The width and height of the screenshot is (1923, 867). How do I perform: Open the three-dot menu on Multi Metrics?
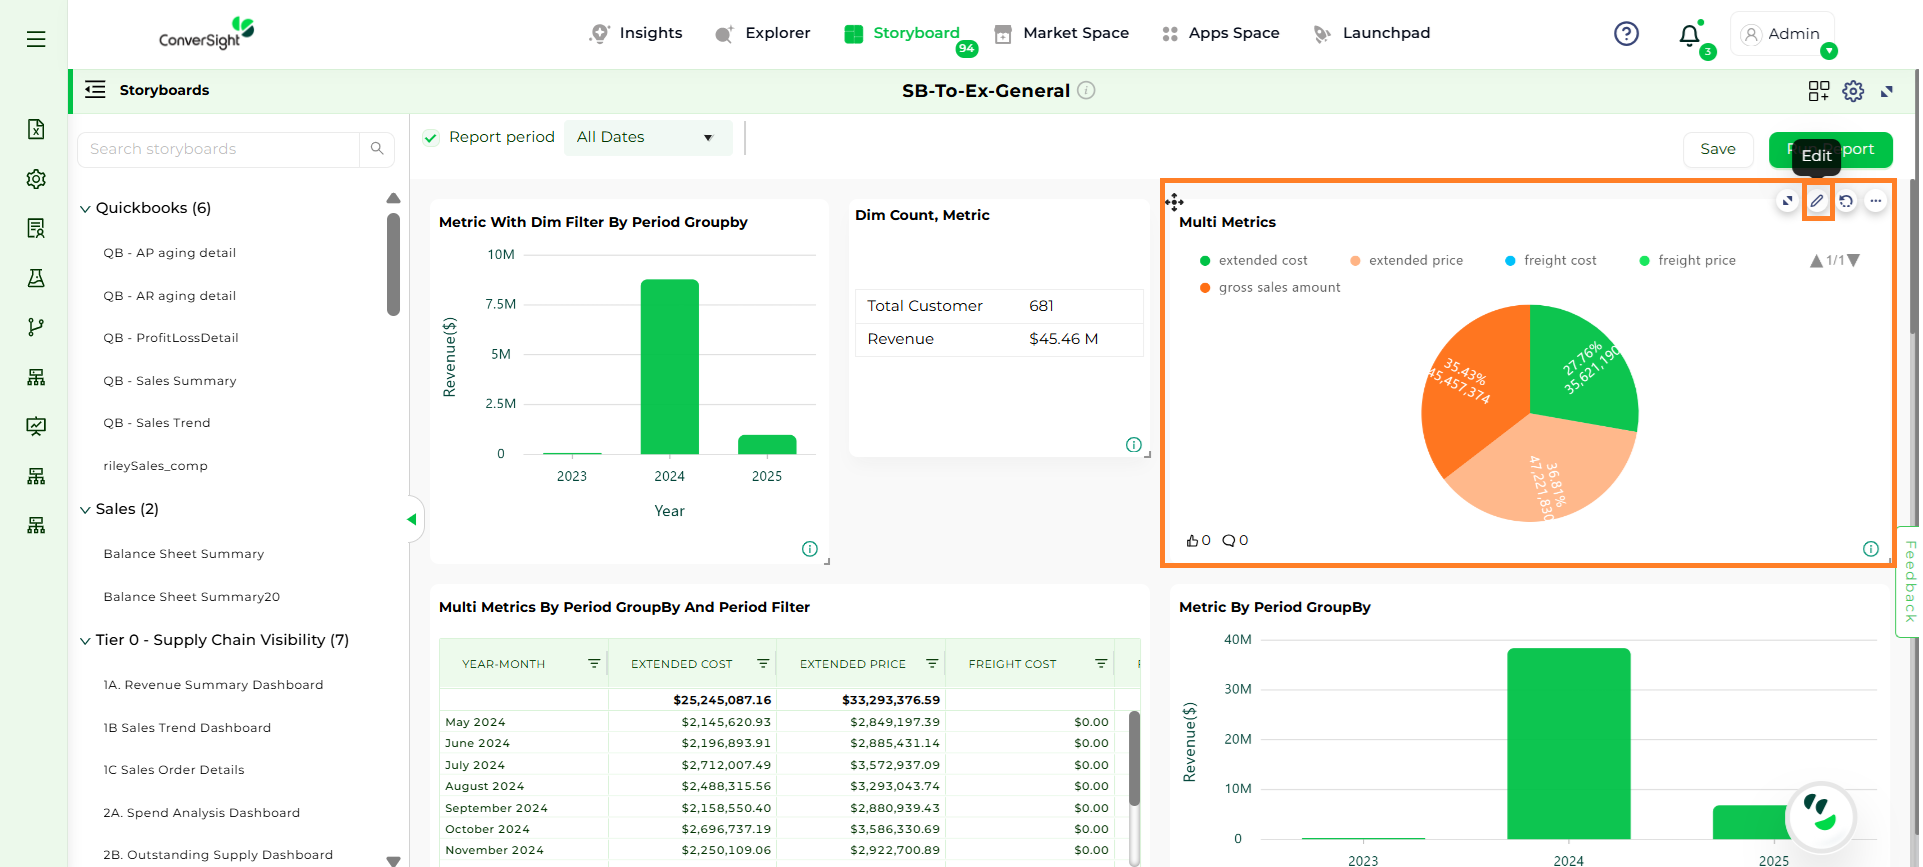1875,201
